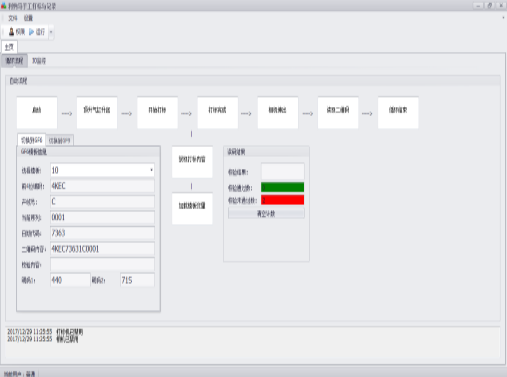Click the blue play run icon
507x377 pixels.
coord(31,32)
